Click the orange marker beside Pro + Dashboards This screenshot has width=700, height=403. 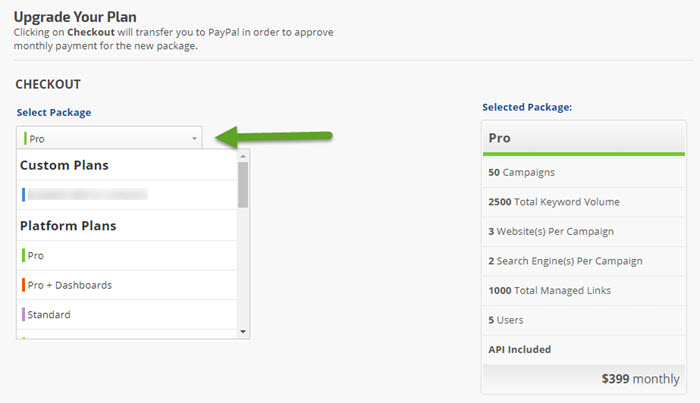pos(23,285)
